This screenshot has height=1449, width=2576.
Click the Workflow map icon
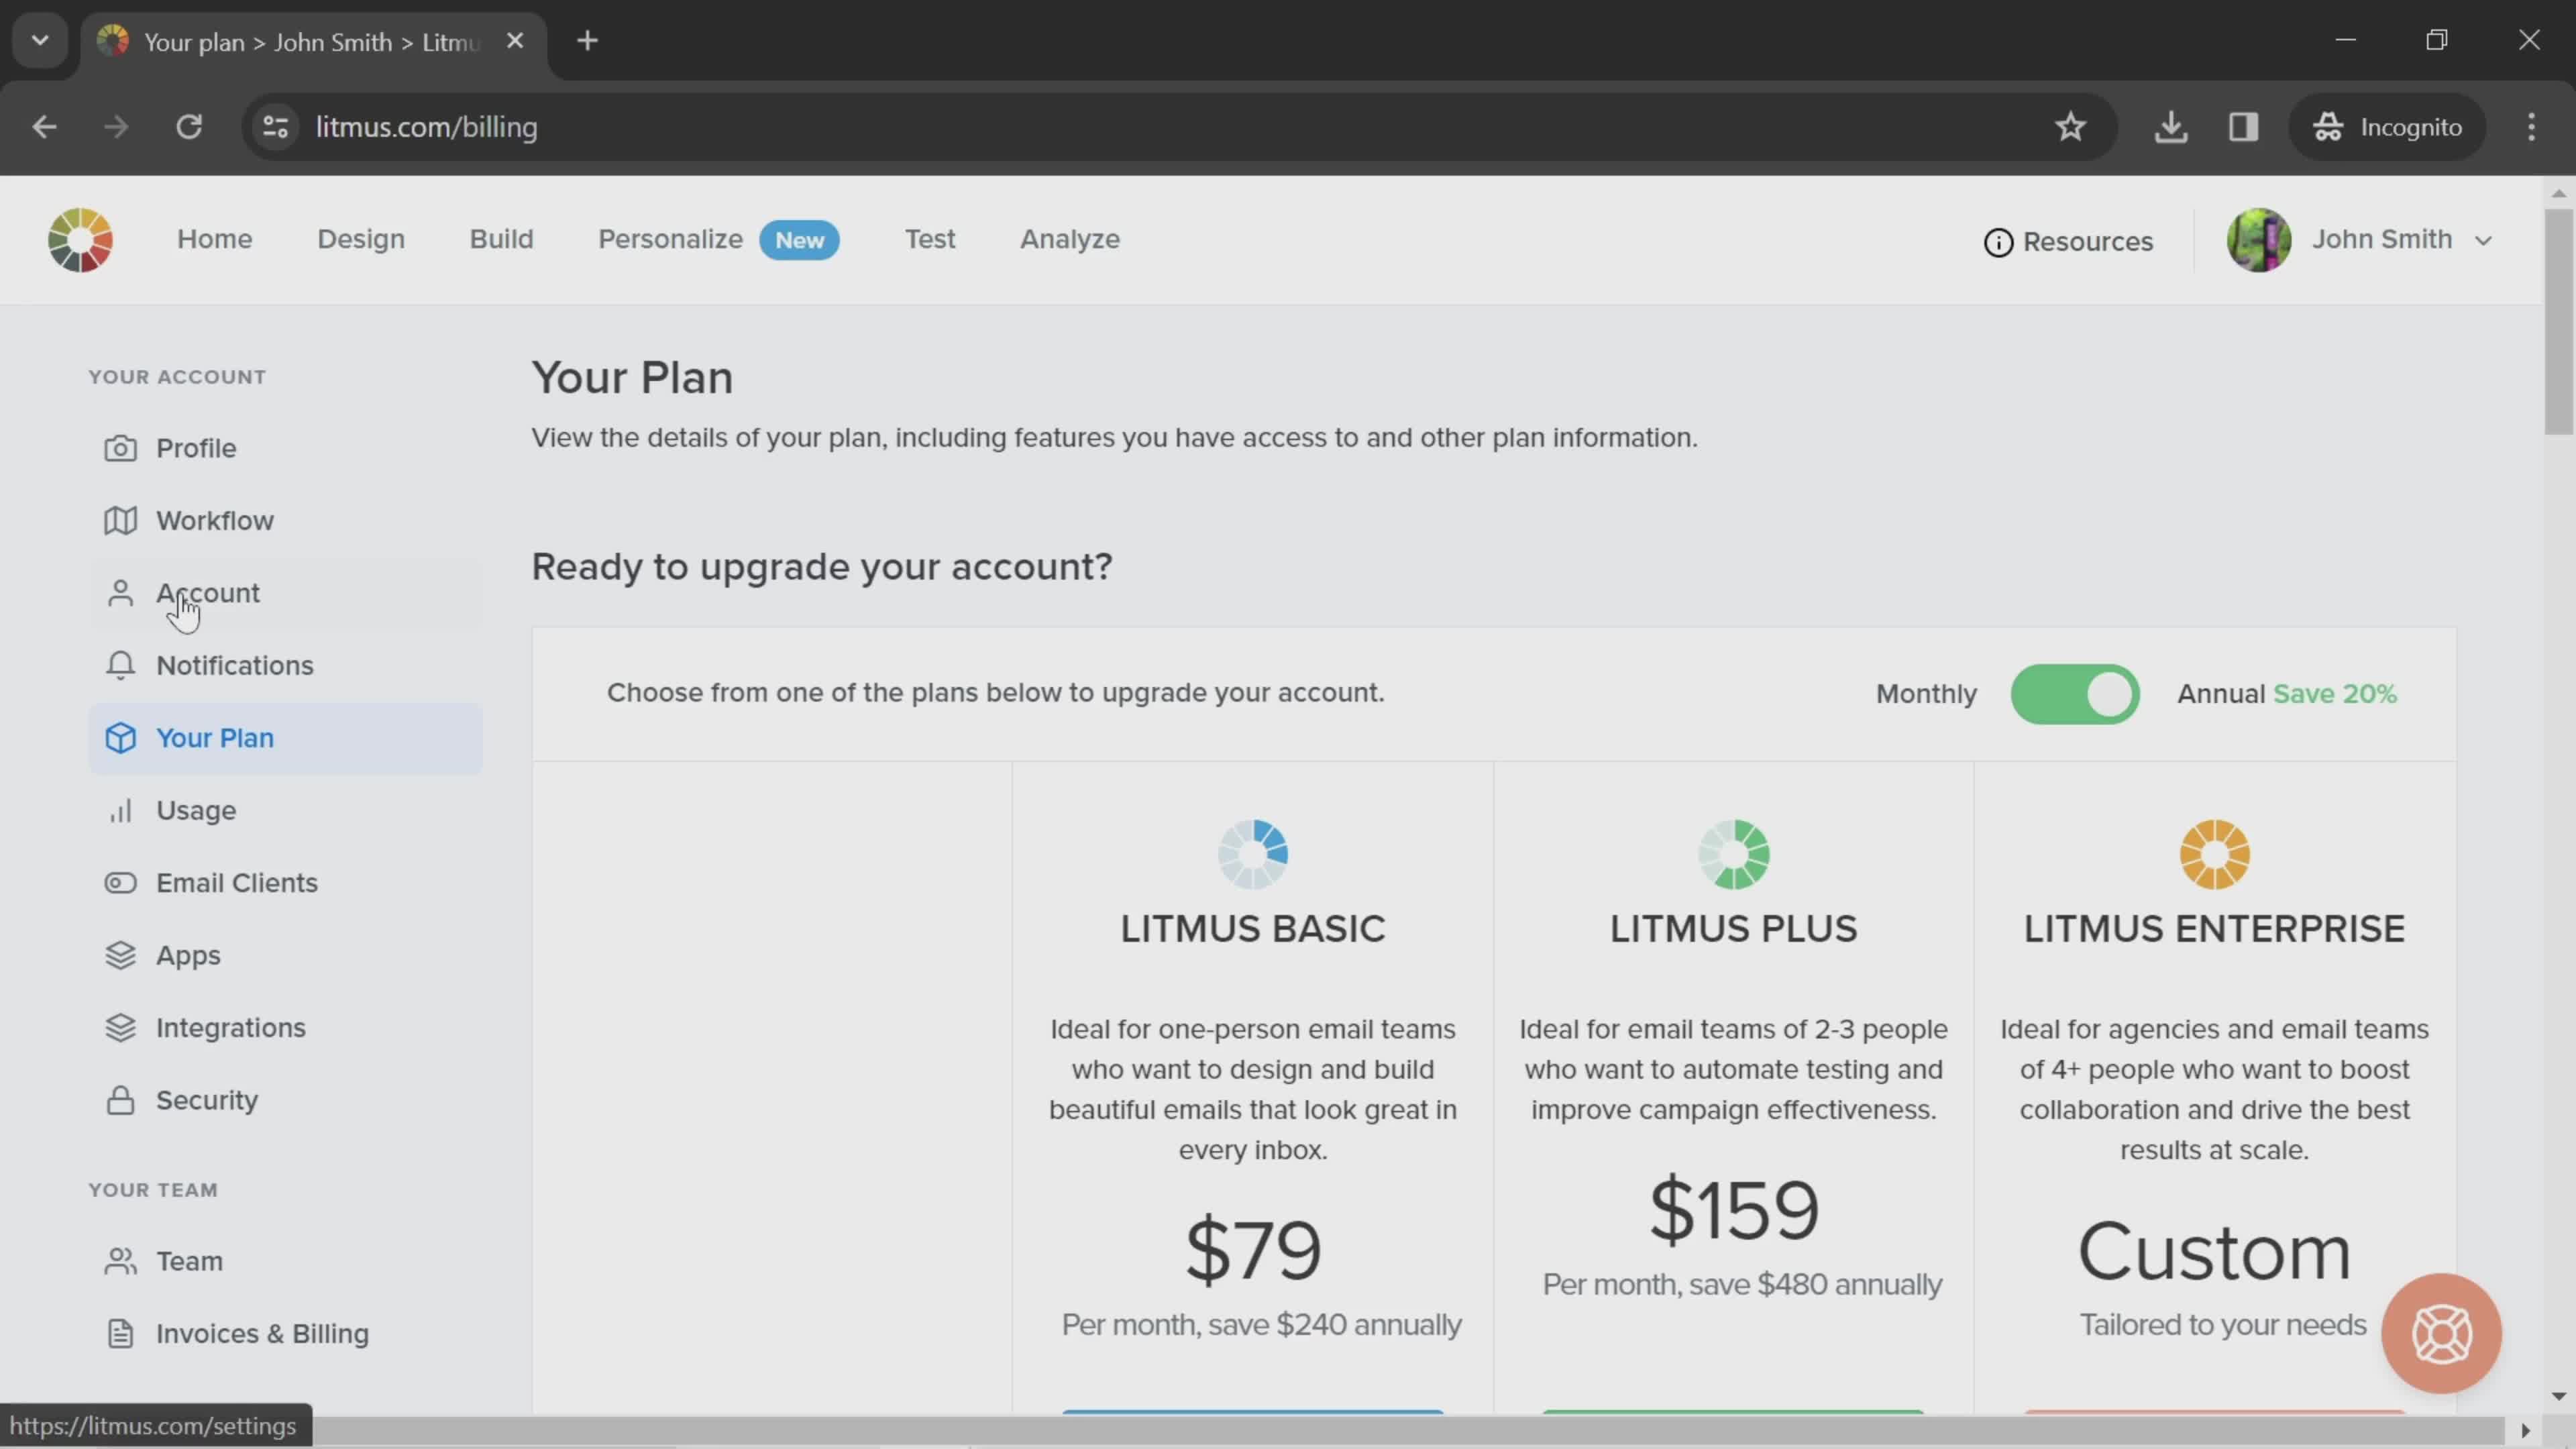(x=120, y=521)
